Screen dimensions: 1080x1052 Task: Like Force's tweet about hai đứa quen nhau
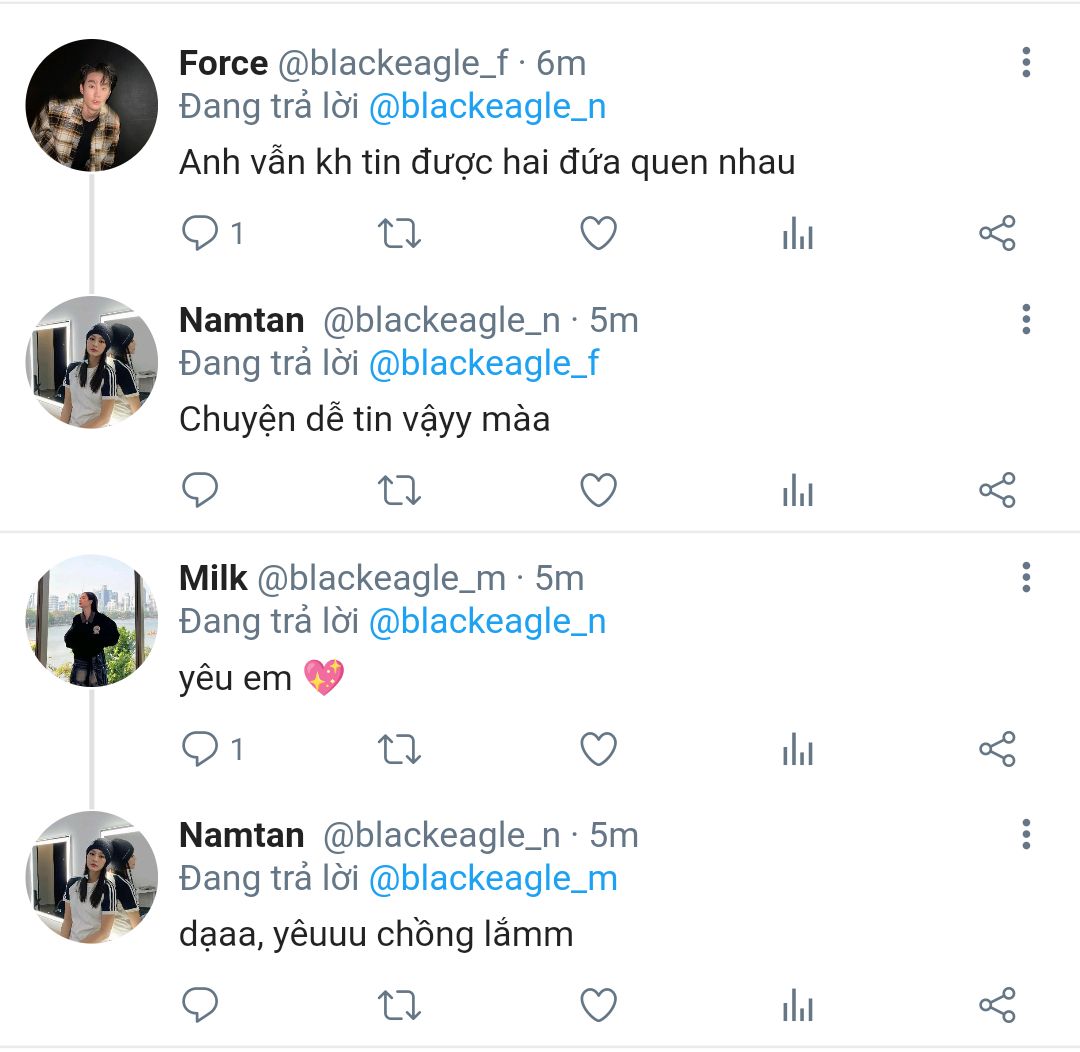(598, 234)
